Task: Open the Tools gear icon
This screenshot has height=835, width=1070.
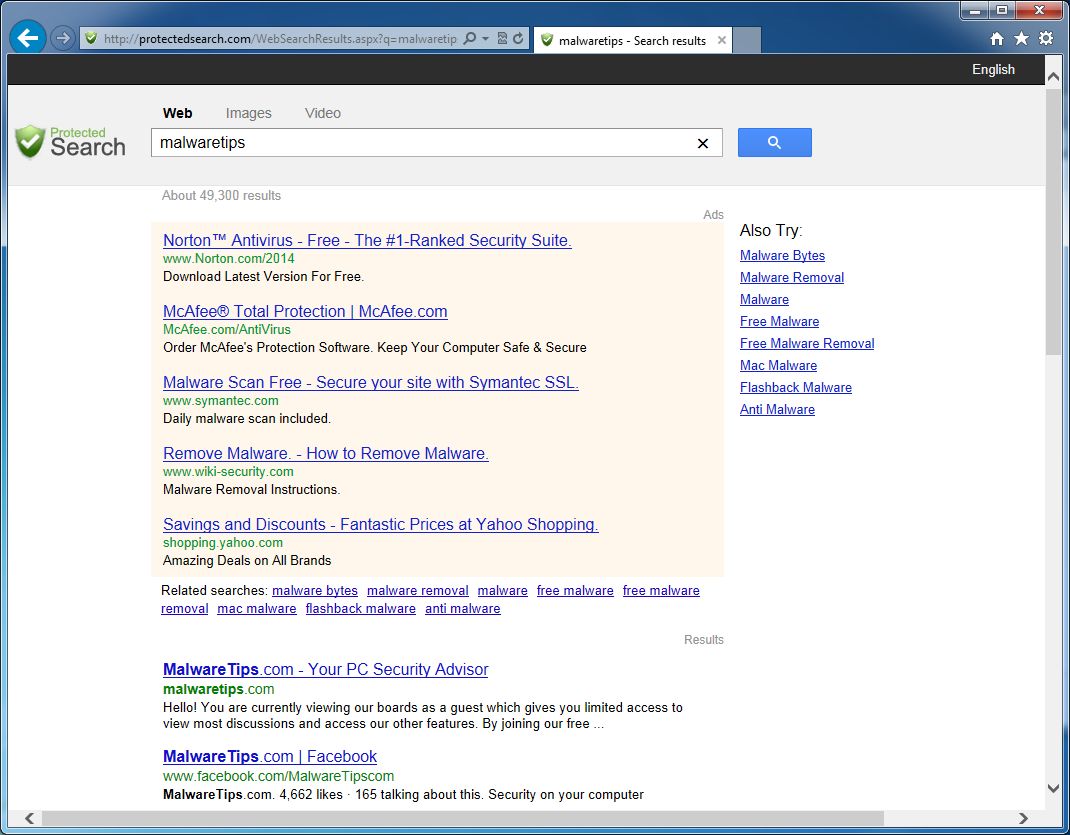Action: point(1046,39)
